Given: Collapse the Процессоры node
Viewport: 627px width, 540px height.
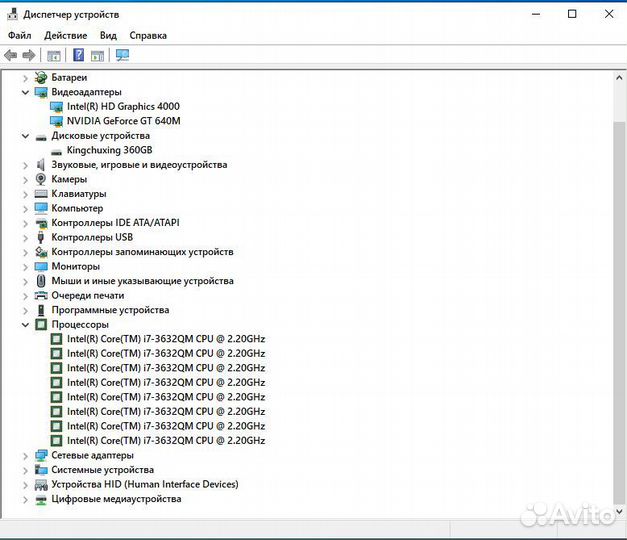Looking at the screenshot, I should click(25, 324).
